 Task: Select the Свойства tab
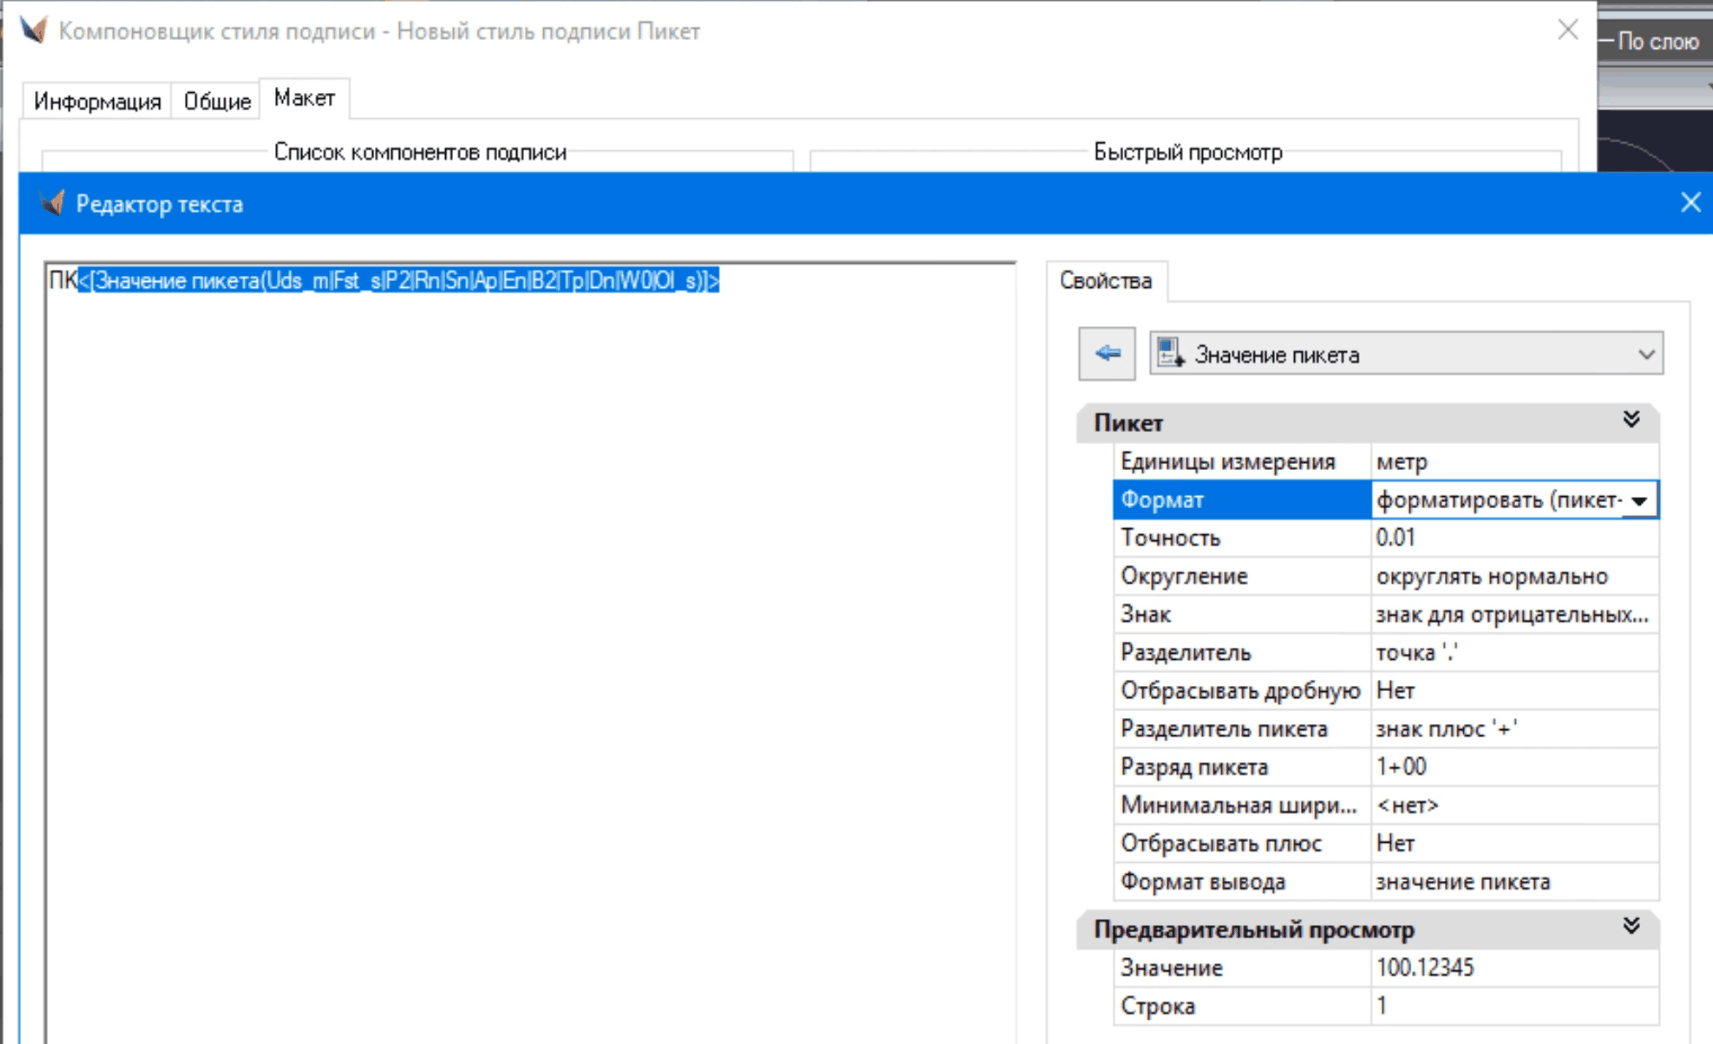(x=1105, y=281)
